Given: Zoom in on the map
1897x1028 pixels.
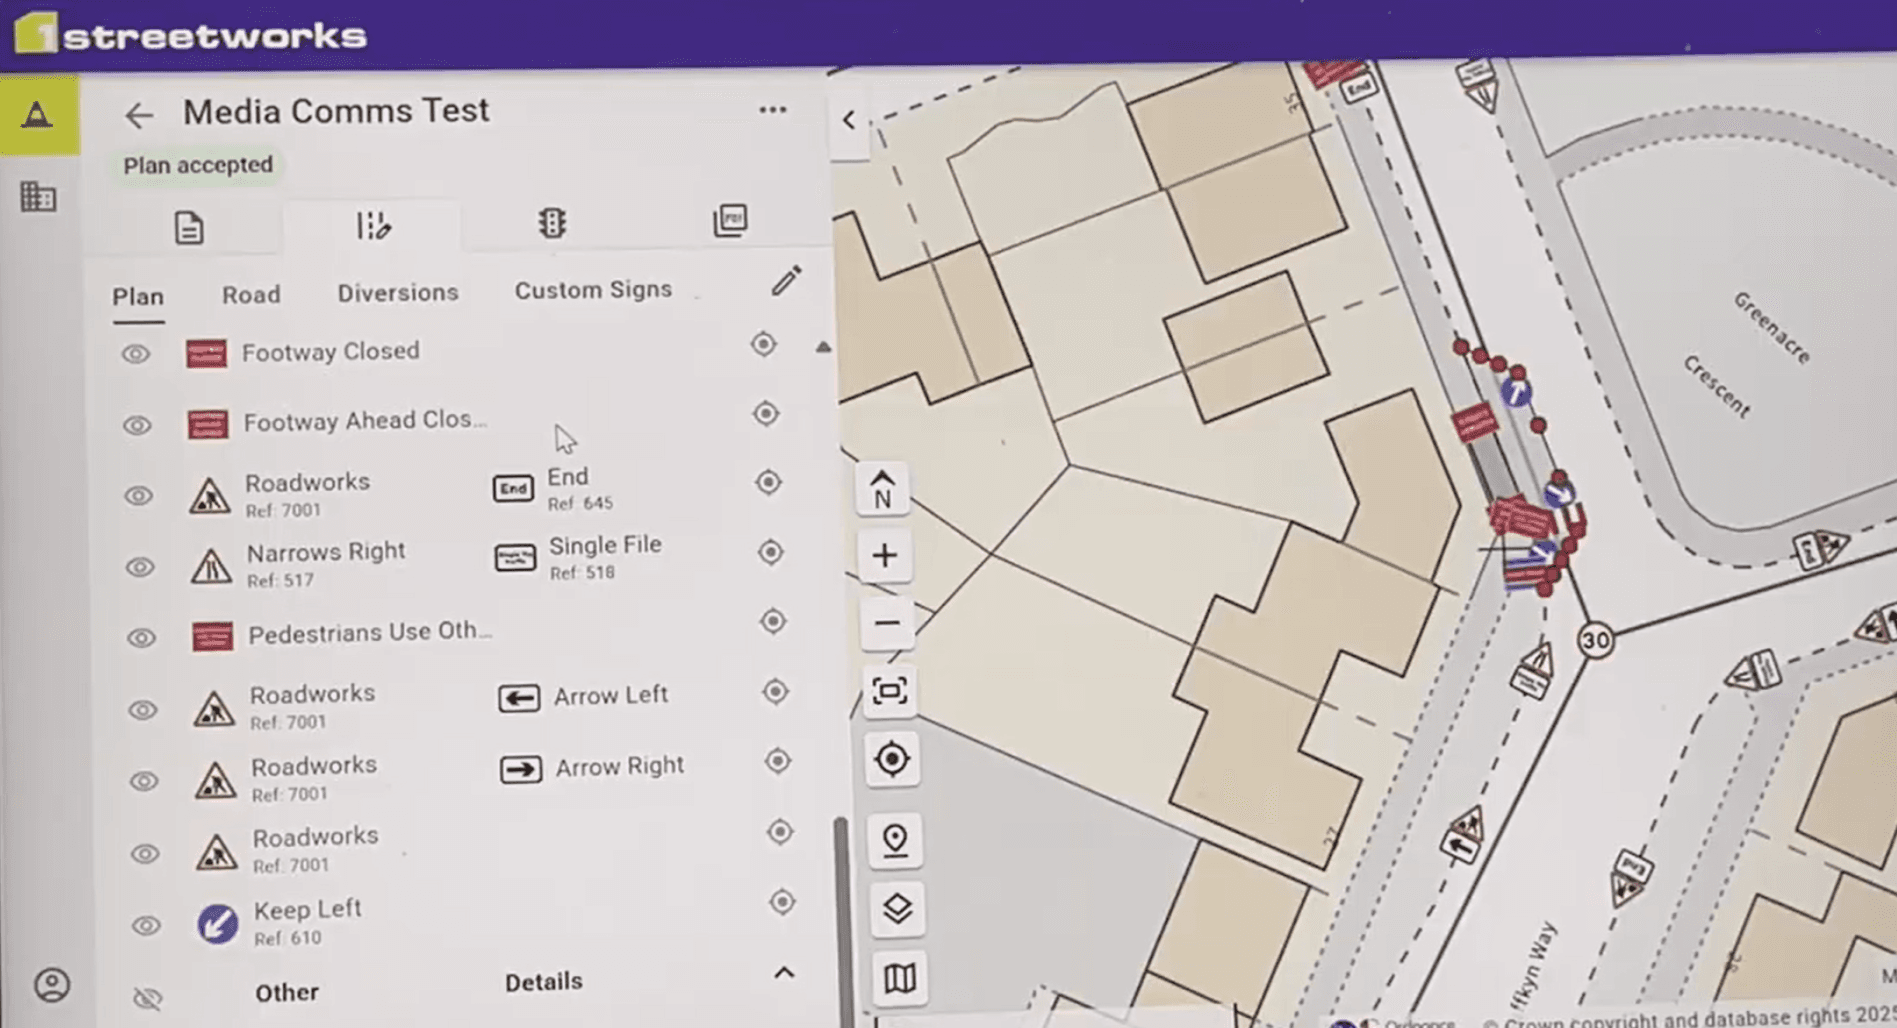Looking at the screenshot, I should 885,555.
